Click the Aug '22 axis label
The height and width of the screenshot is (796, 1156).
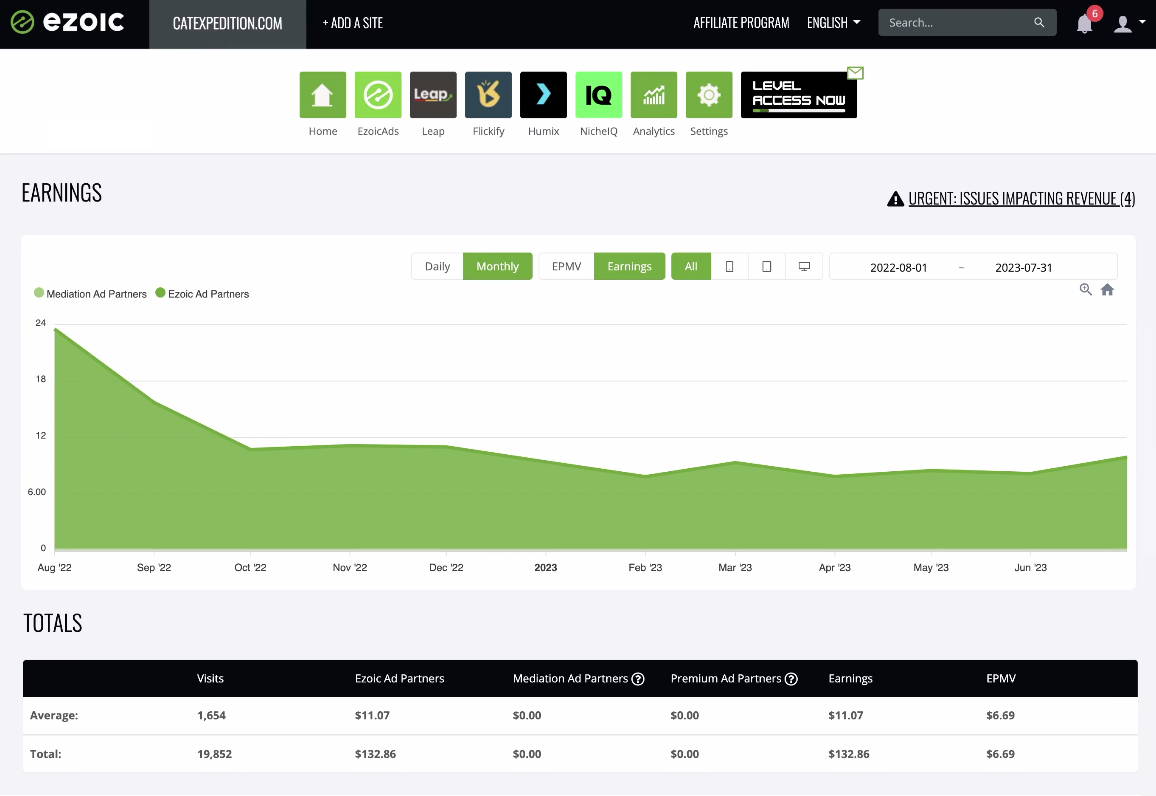point(55,568)
